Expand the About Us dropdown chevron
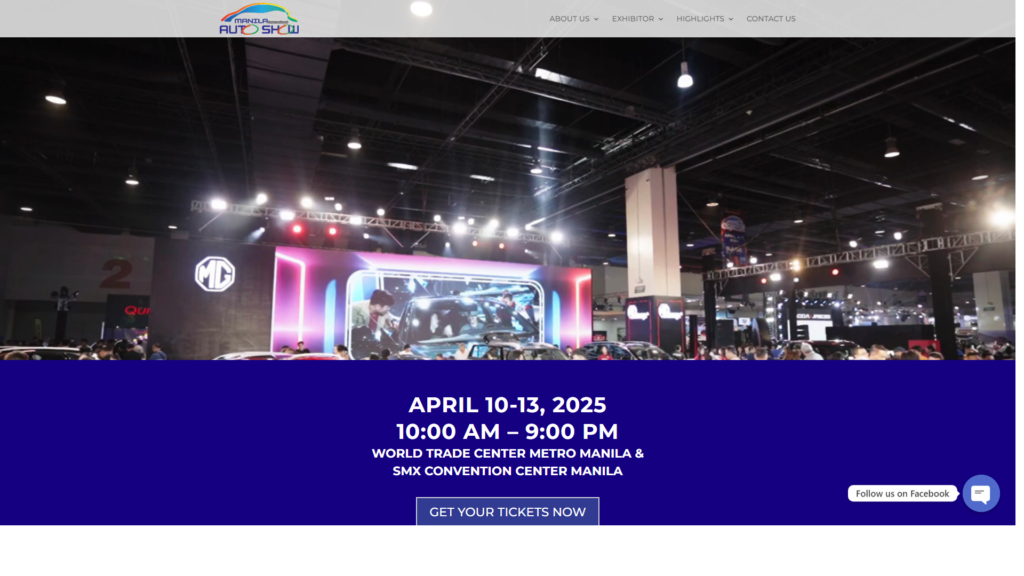Screen dimensions: 1024x576 click(x=596, y=20)
